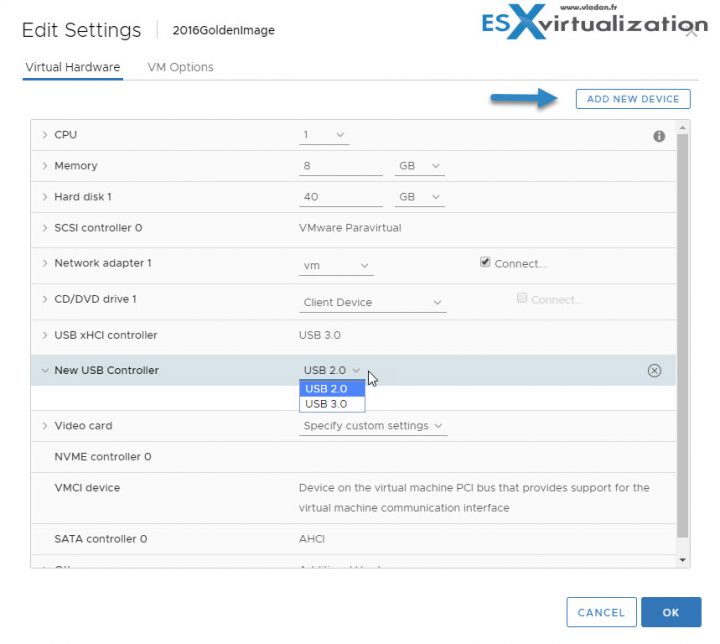720x644 pixels.
Task: Select the Virtual Hardware tab
Action: click(71, 67)
